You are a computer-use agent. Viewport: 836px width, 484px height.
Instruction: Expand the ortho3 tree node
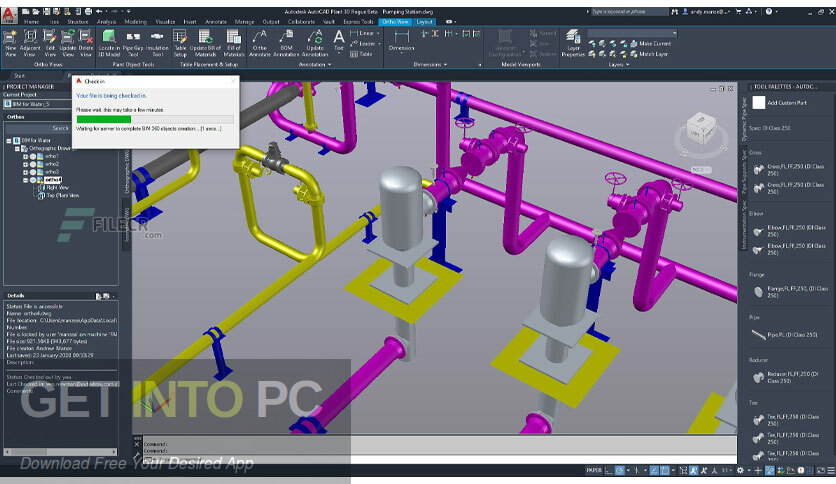point(25,172)
